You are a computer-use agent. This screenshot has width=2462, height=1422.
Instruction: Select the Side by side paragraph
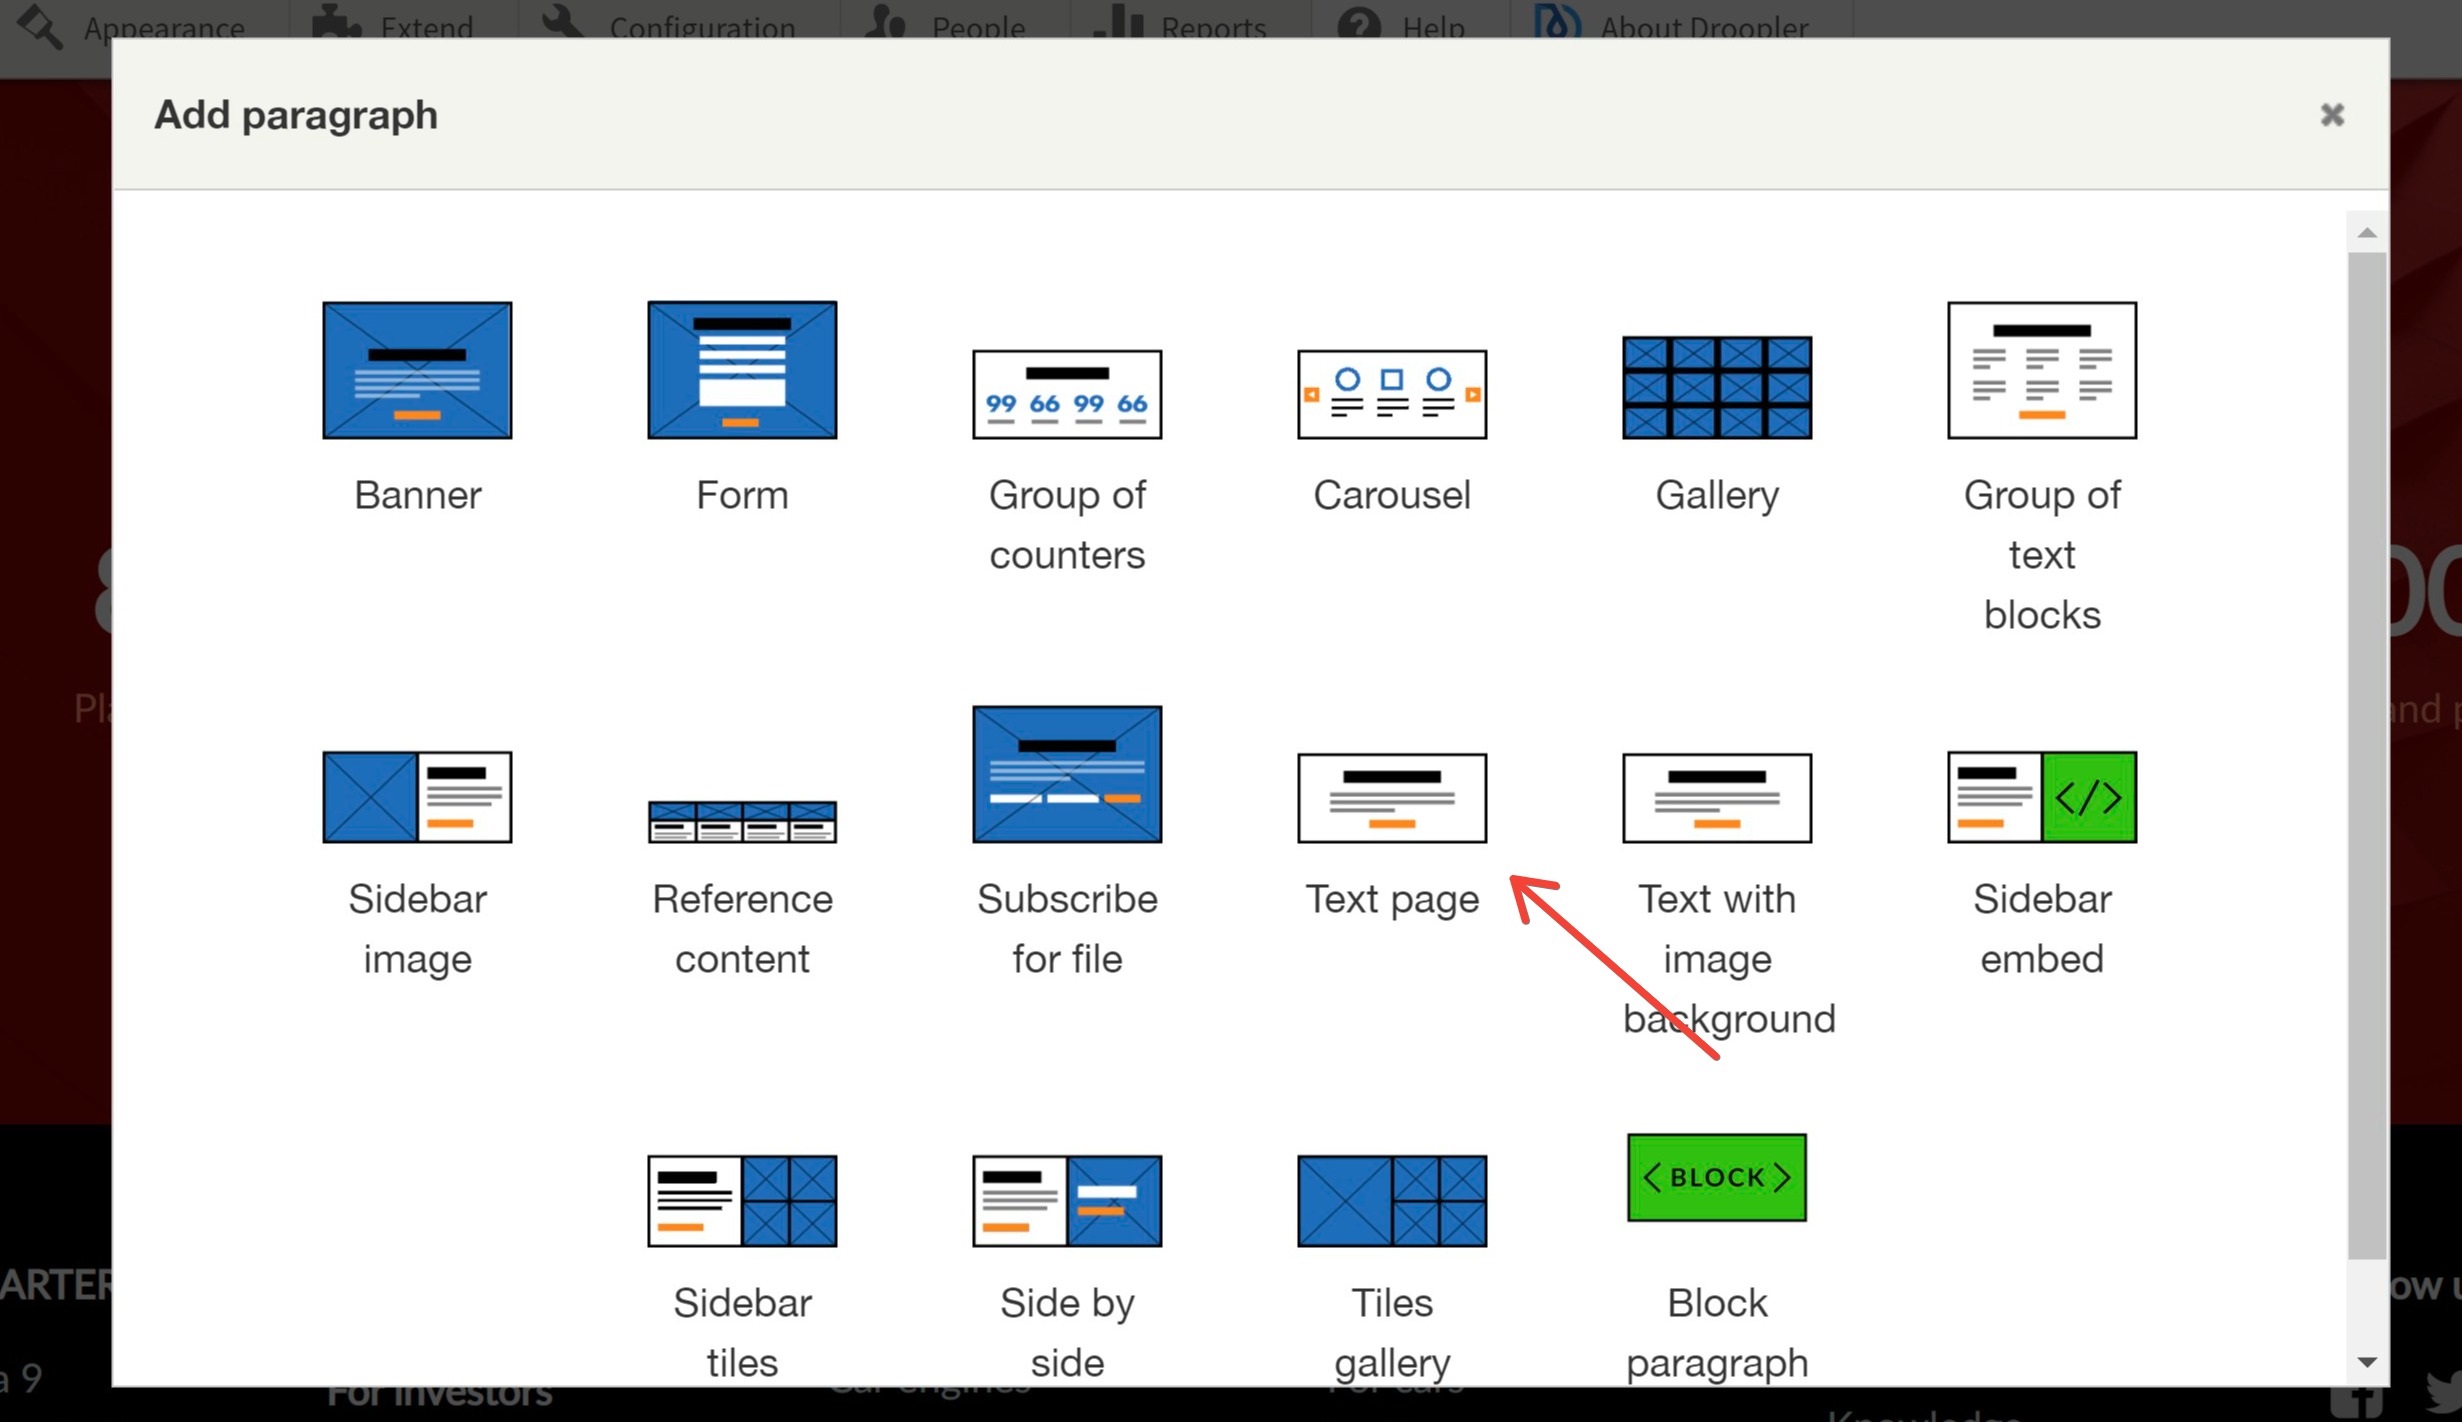[1068, 1261]
